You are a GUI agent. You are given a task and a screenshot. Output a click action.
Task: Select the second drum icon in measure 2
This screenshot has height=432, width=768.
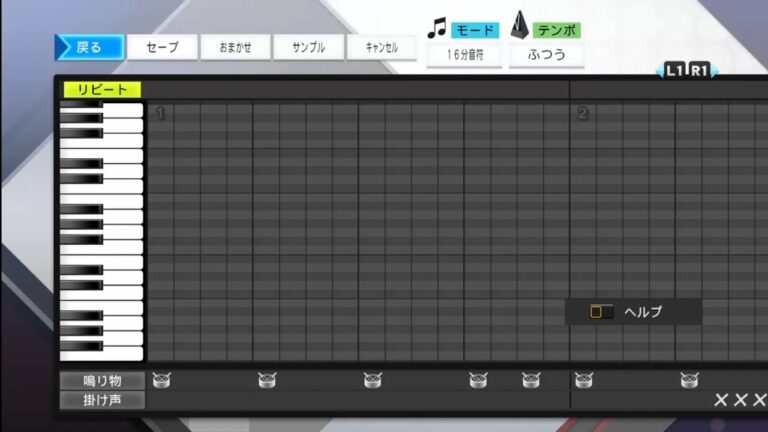689,380
